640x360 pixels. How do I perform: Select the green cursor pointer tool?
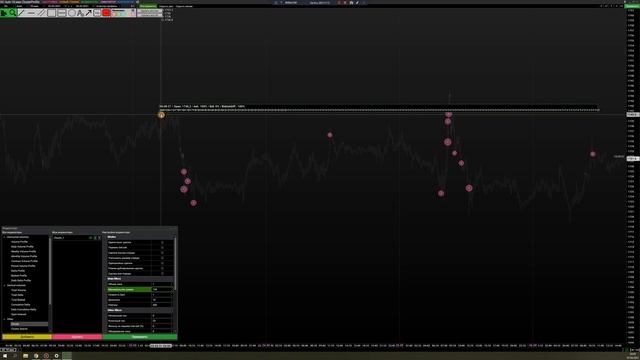tap(4, 13)
